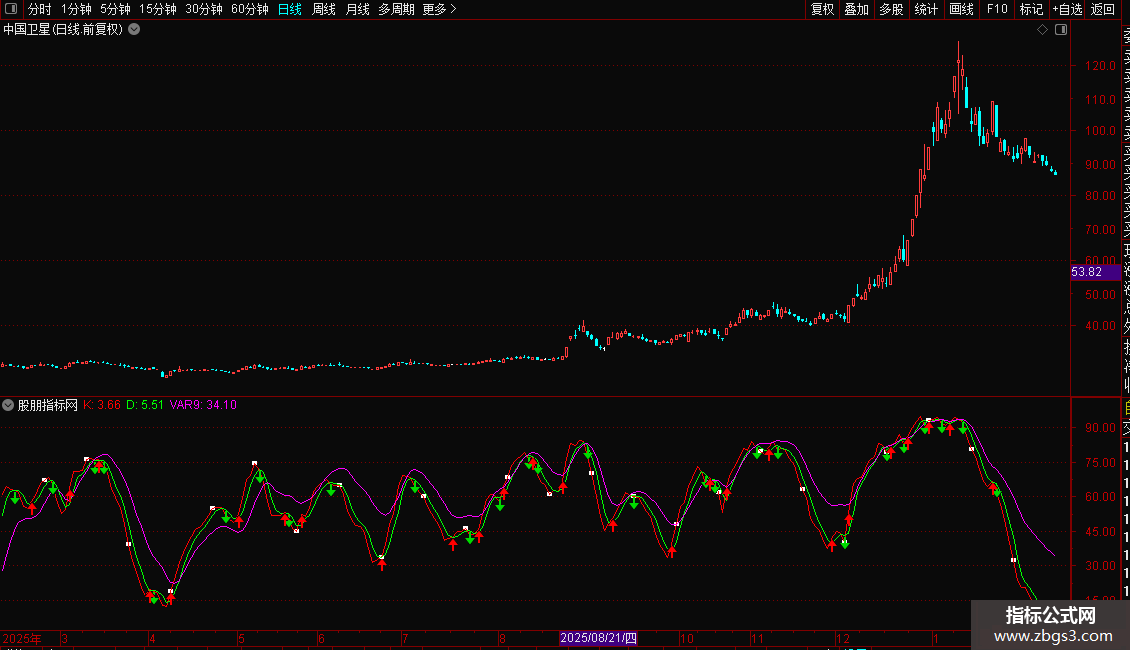Click the 2025年 label on the time axis
This screenshot has width=1130, height=650.
point(22,638)
